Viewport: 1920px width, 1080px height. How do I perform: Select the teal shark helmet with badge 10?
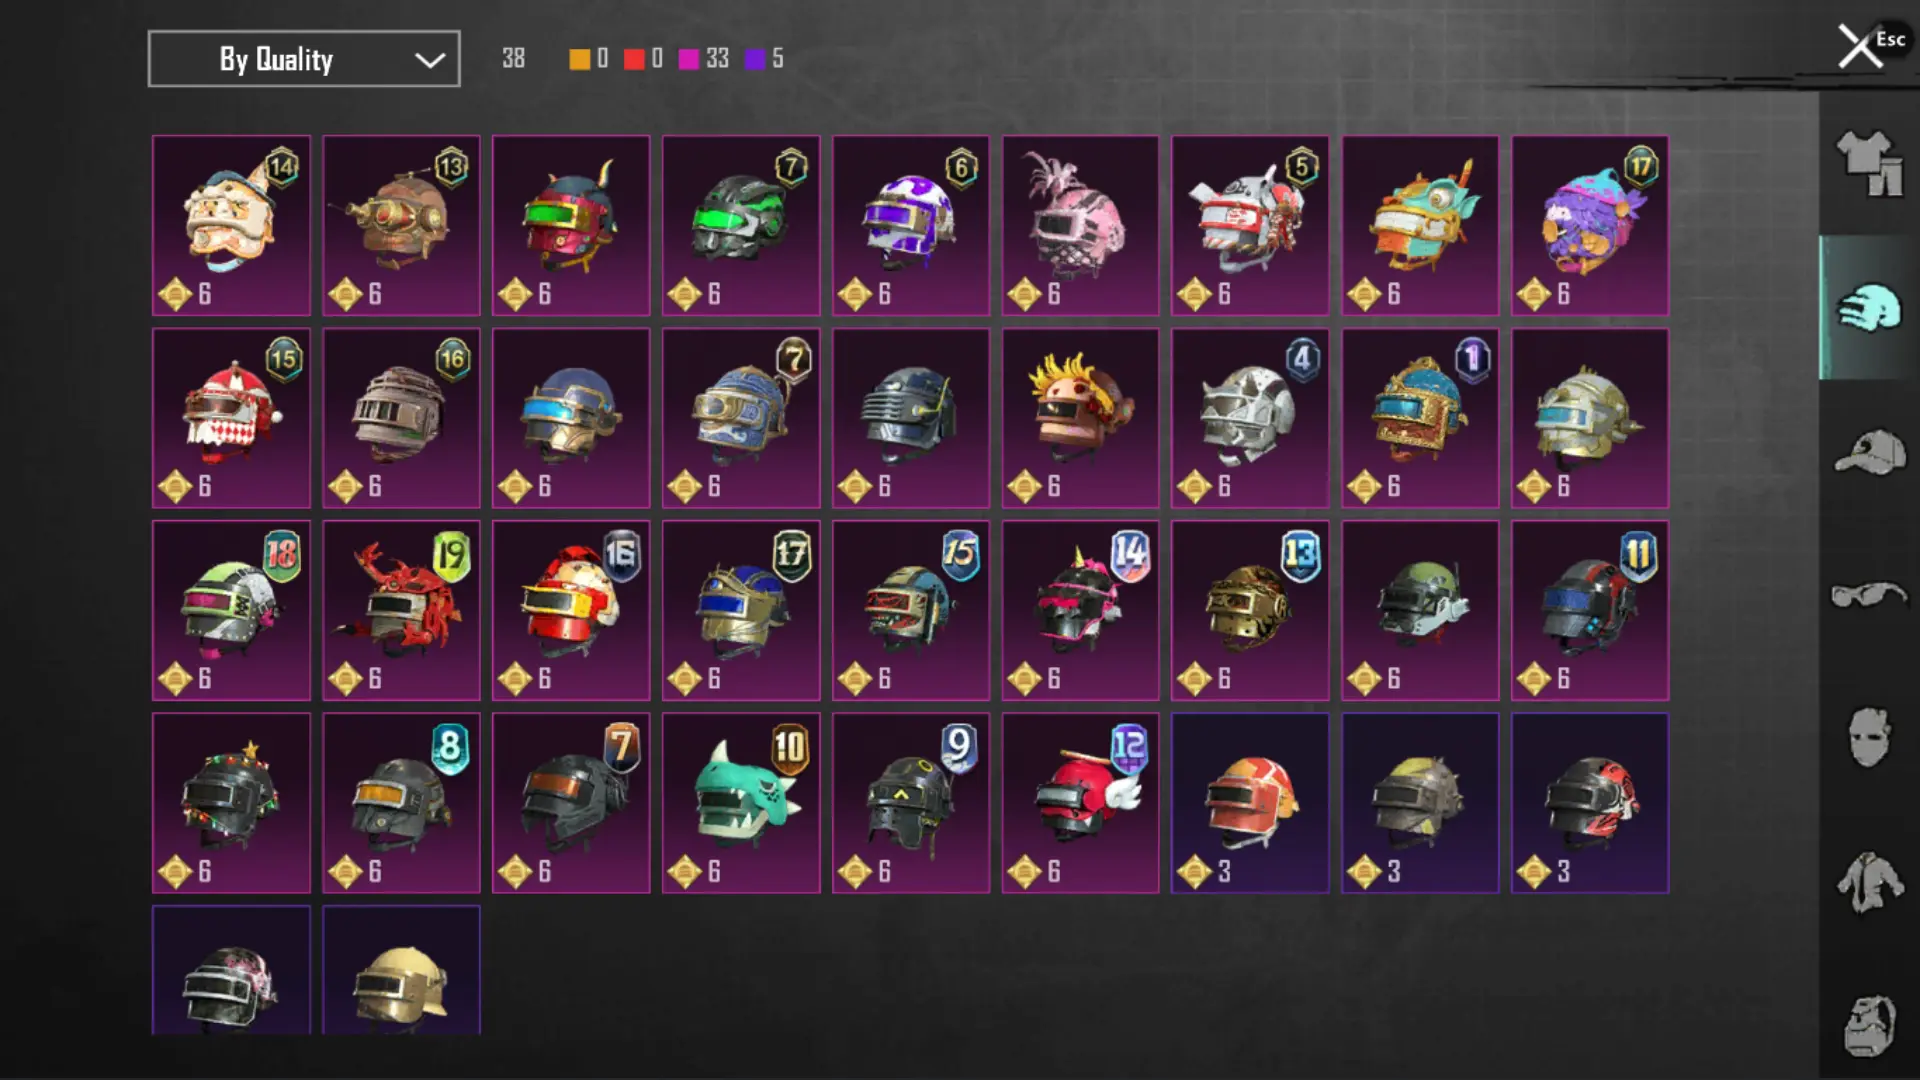(x=741, y=803)
